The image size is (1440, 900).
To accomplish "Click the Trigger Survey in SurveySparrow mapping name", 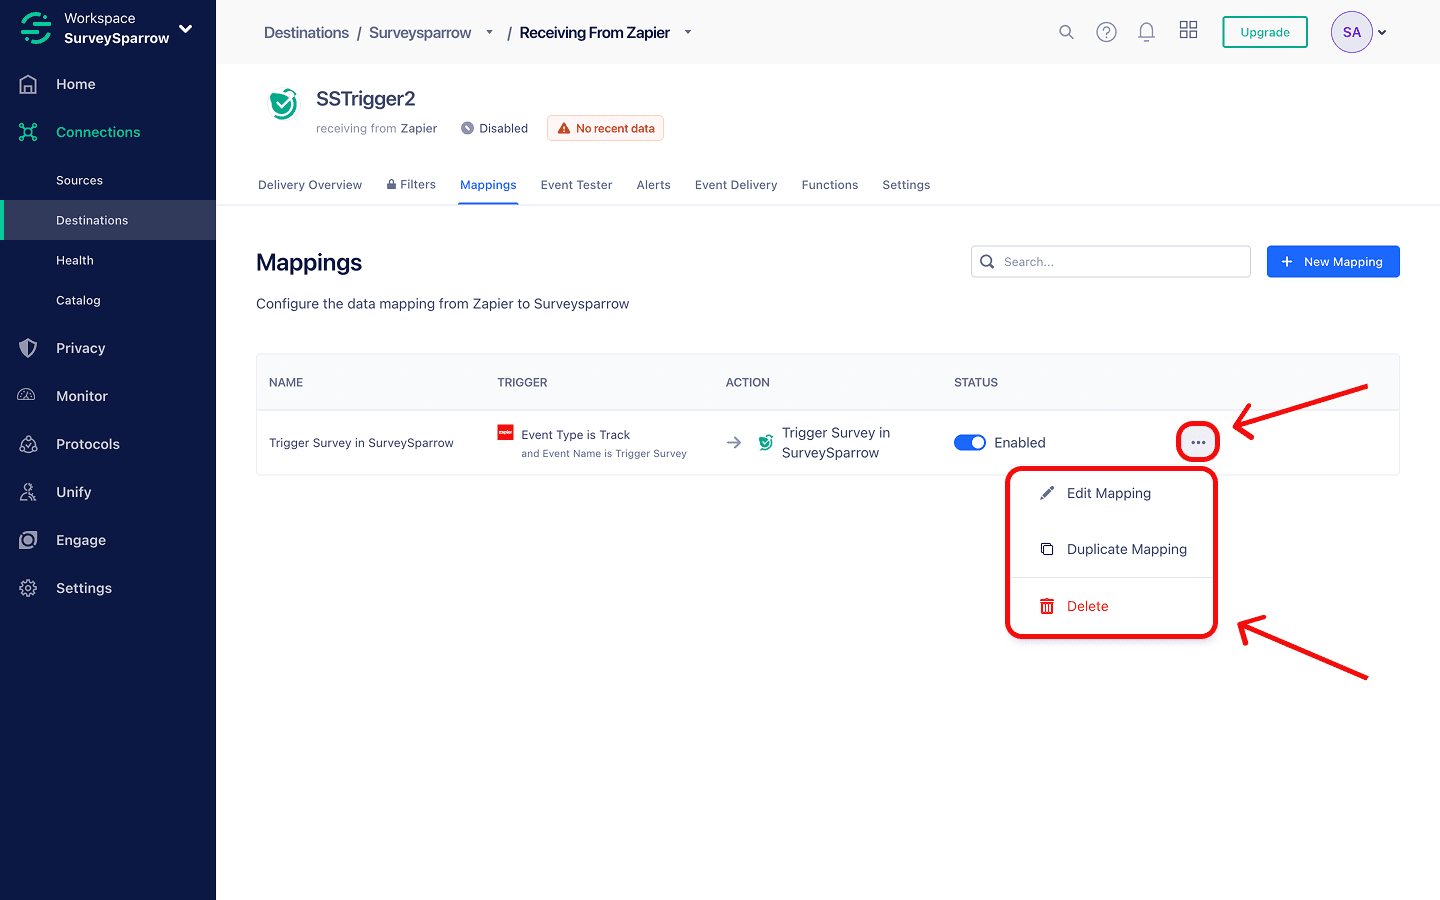I will click(x=361, y=443).
